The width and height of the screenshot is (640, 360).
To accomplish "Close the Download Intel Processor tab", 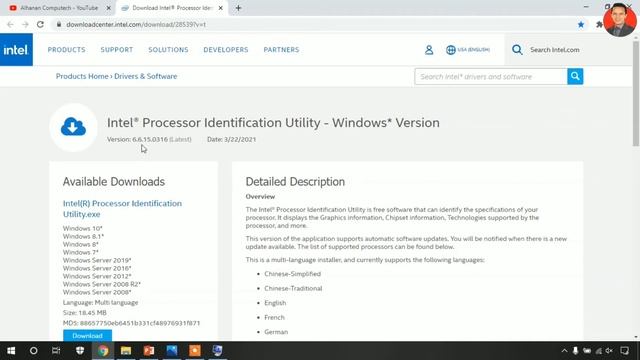I will click(220, 8).
